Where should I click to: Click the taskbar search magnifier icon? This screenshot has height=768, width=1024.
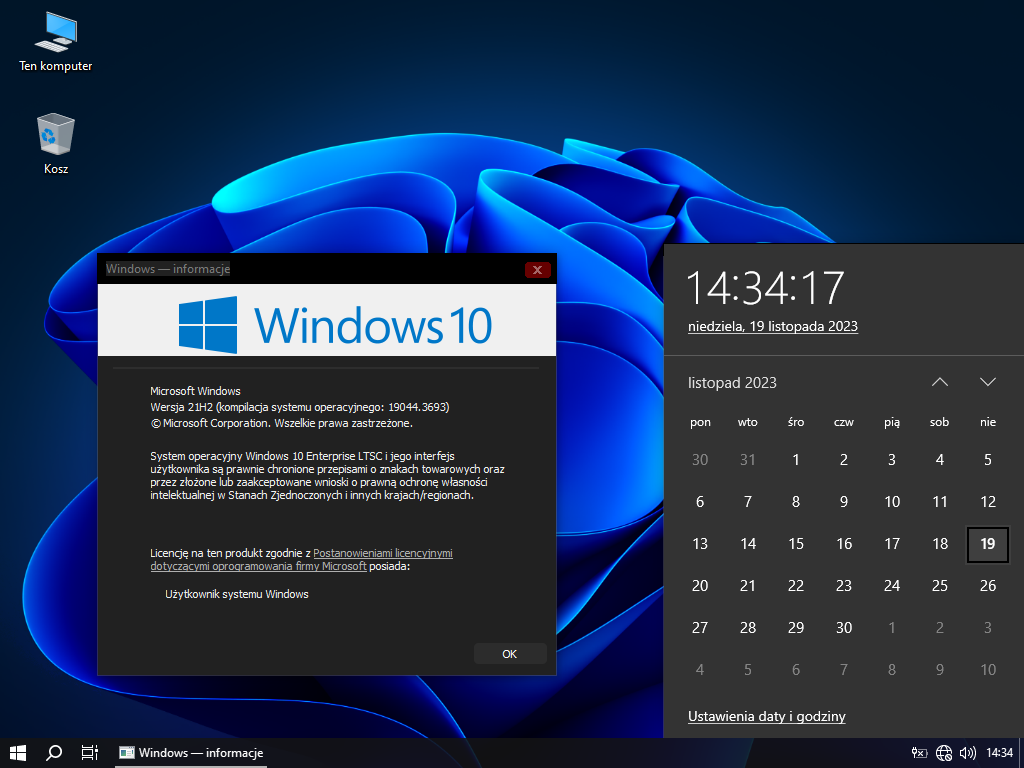(x=55, y=753)
